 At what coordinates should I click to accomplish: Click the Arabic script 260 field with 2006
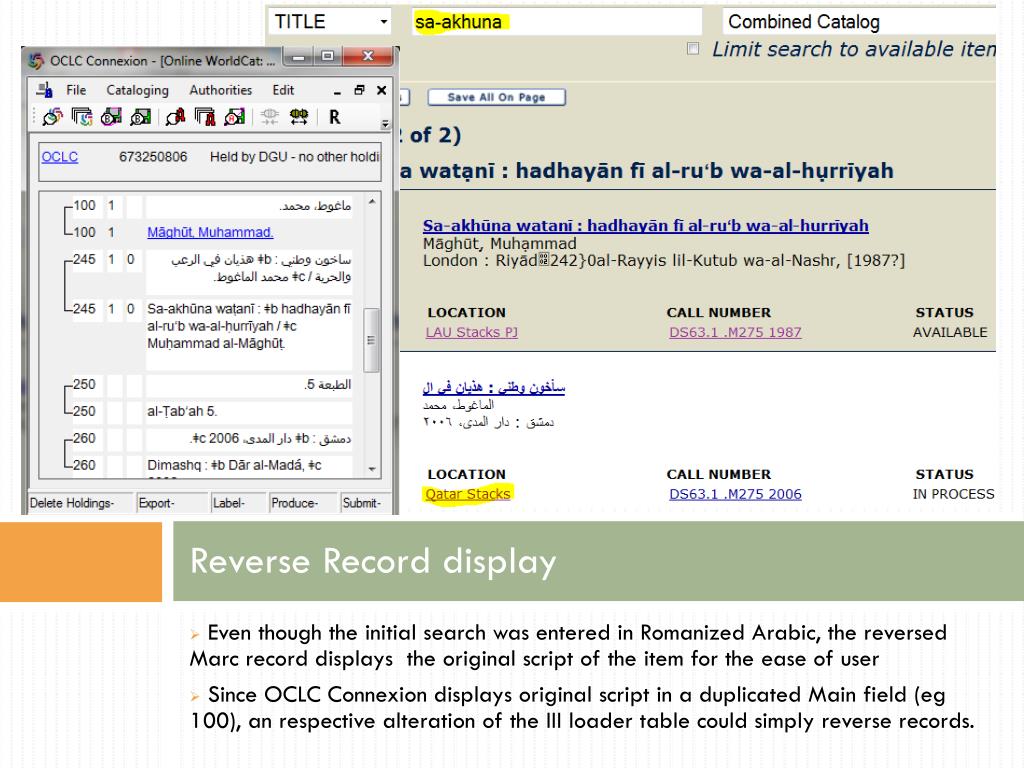(x=249, y=438)
